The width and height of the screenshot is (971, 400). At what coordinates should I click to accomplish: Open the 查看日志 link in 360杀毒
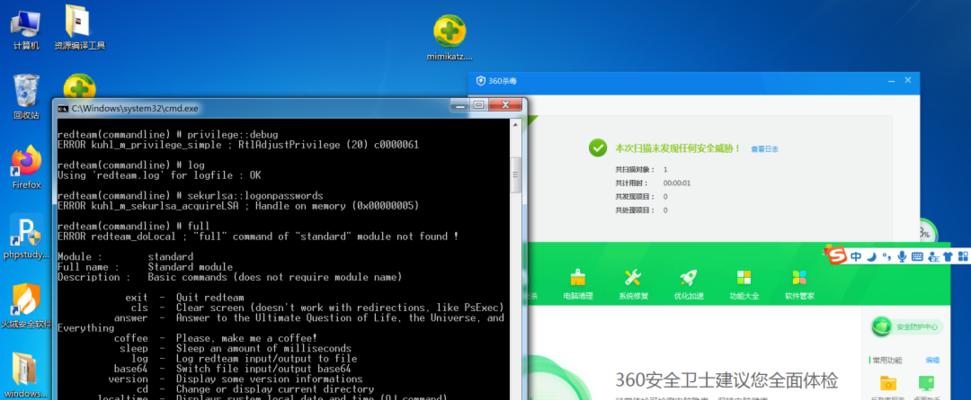[x=764, y=149]
